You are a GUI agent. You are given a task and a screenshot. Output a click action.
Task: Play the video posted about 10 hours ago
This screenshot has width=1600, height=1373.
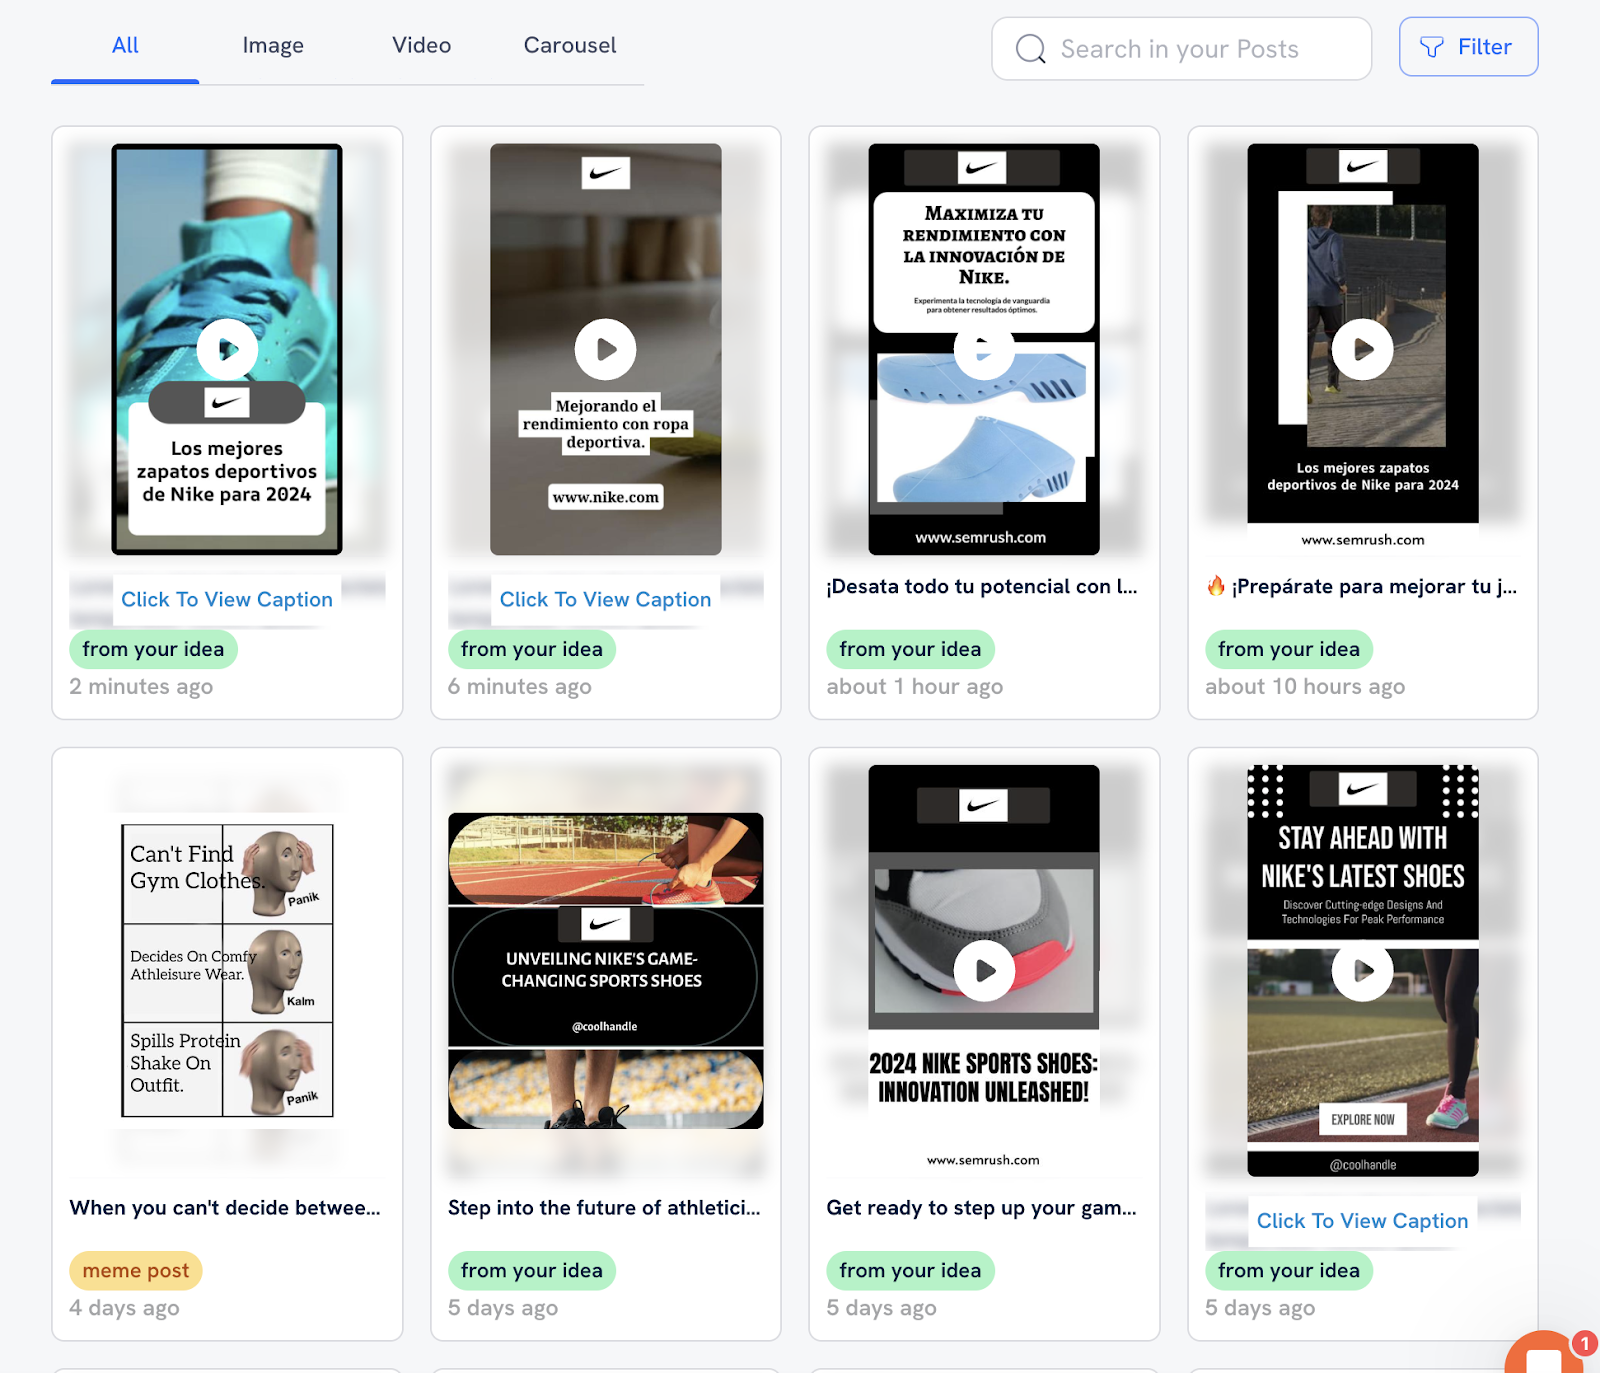(1362, 349)
